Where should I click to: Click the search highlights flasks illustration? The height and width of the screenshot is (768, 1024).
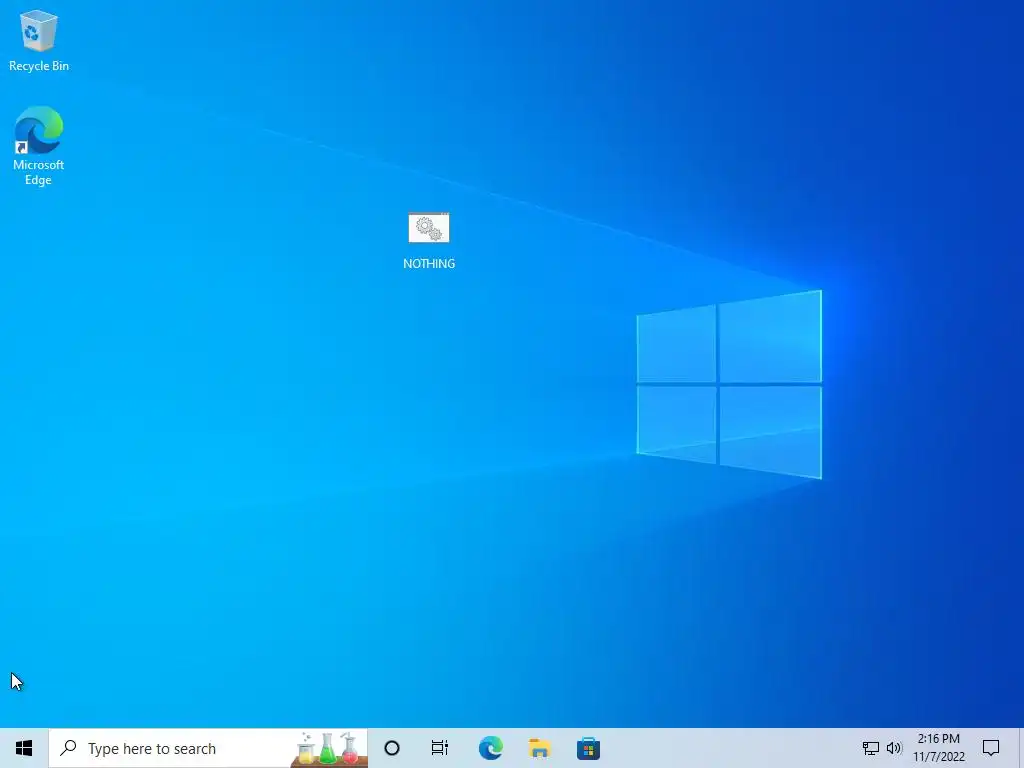point(328,748)
